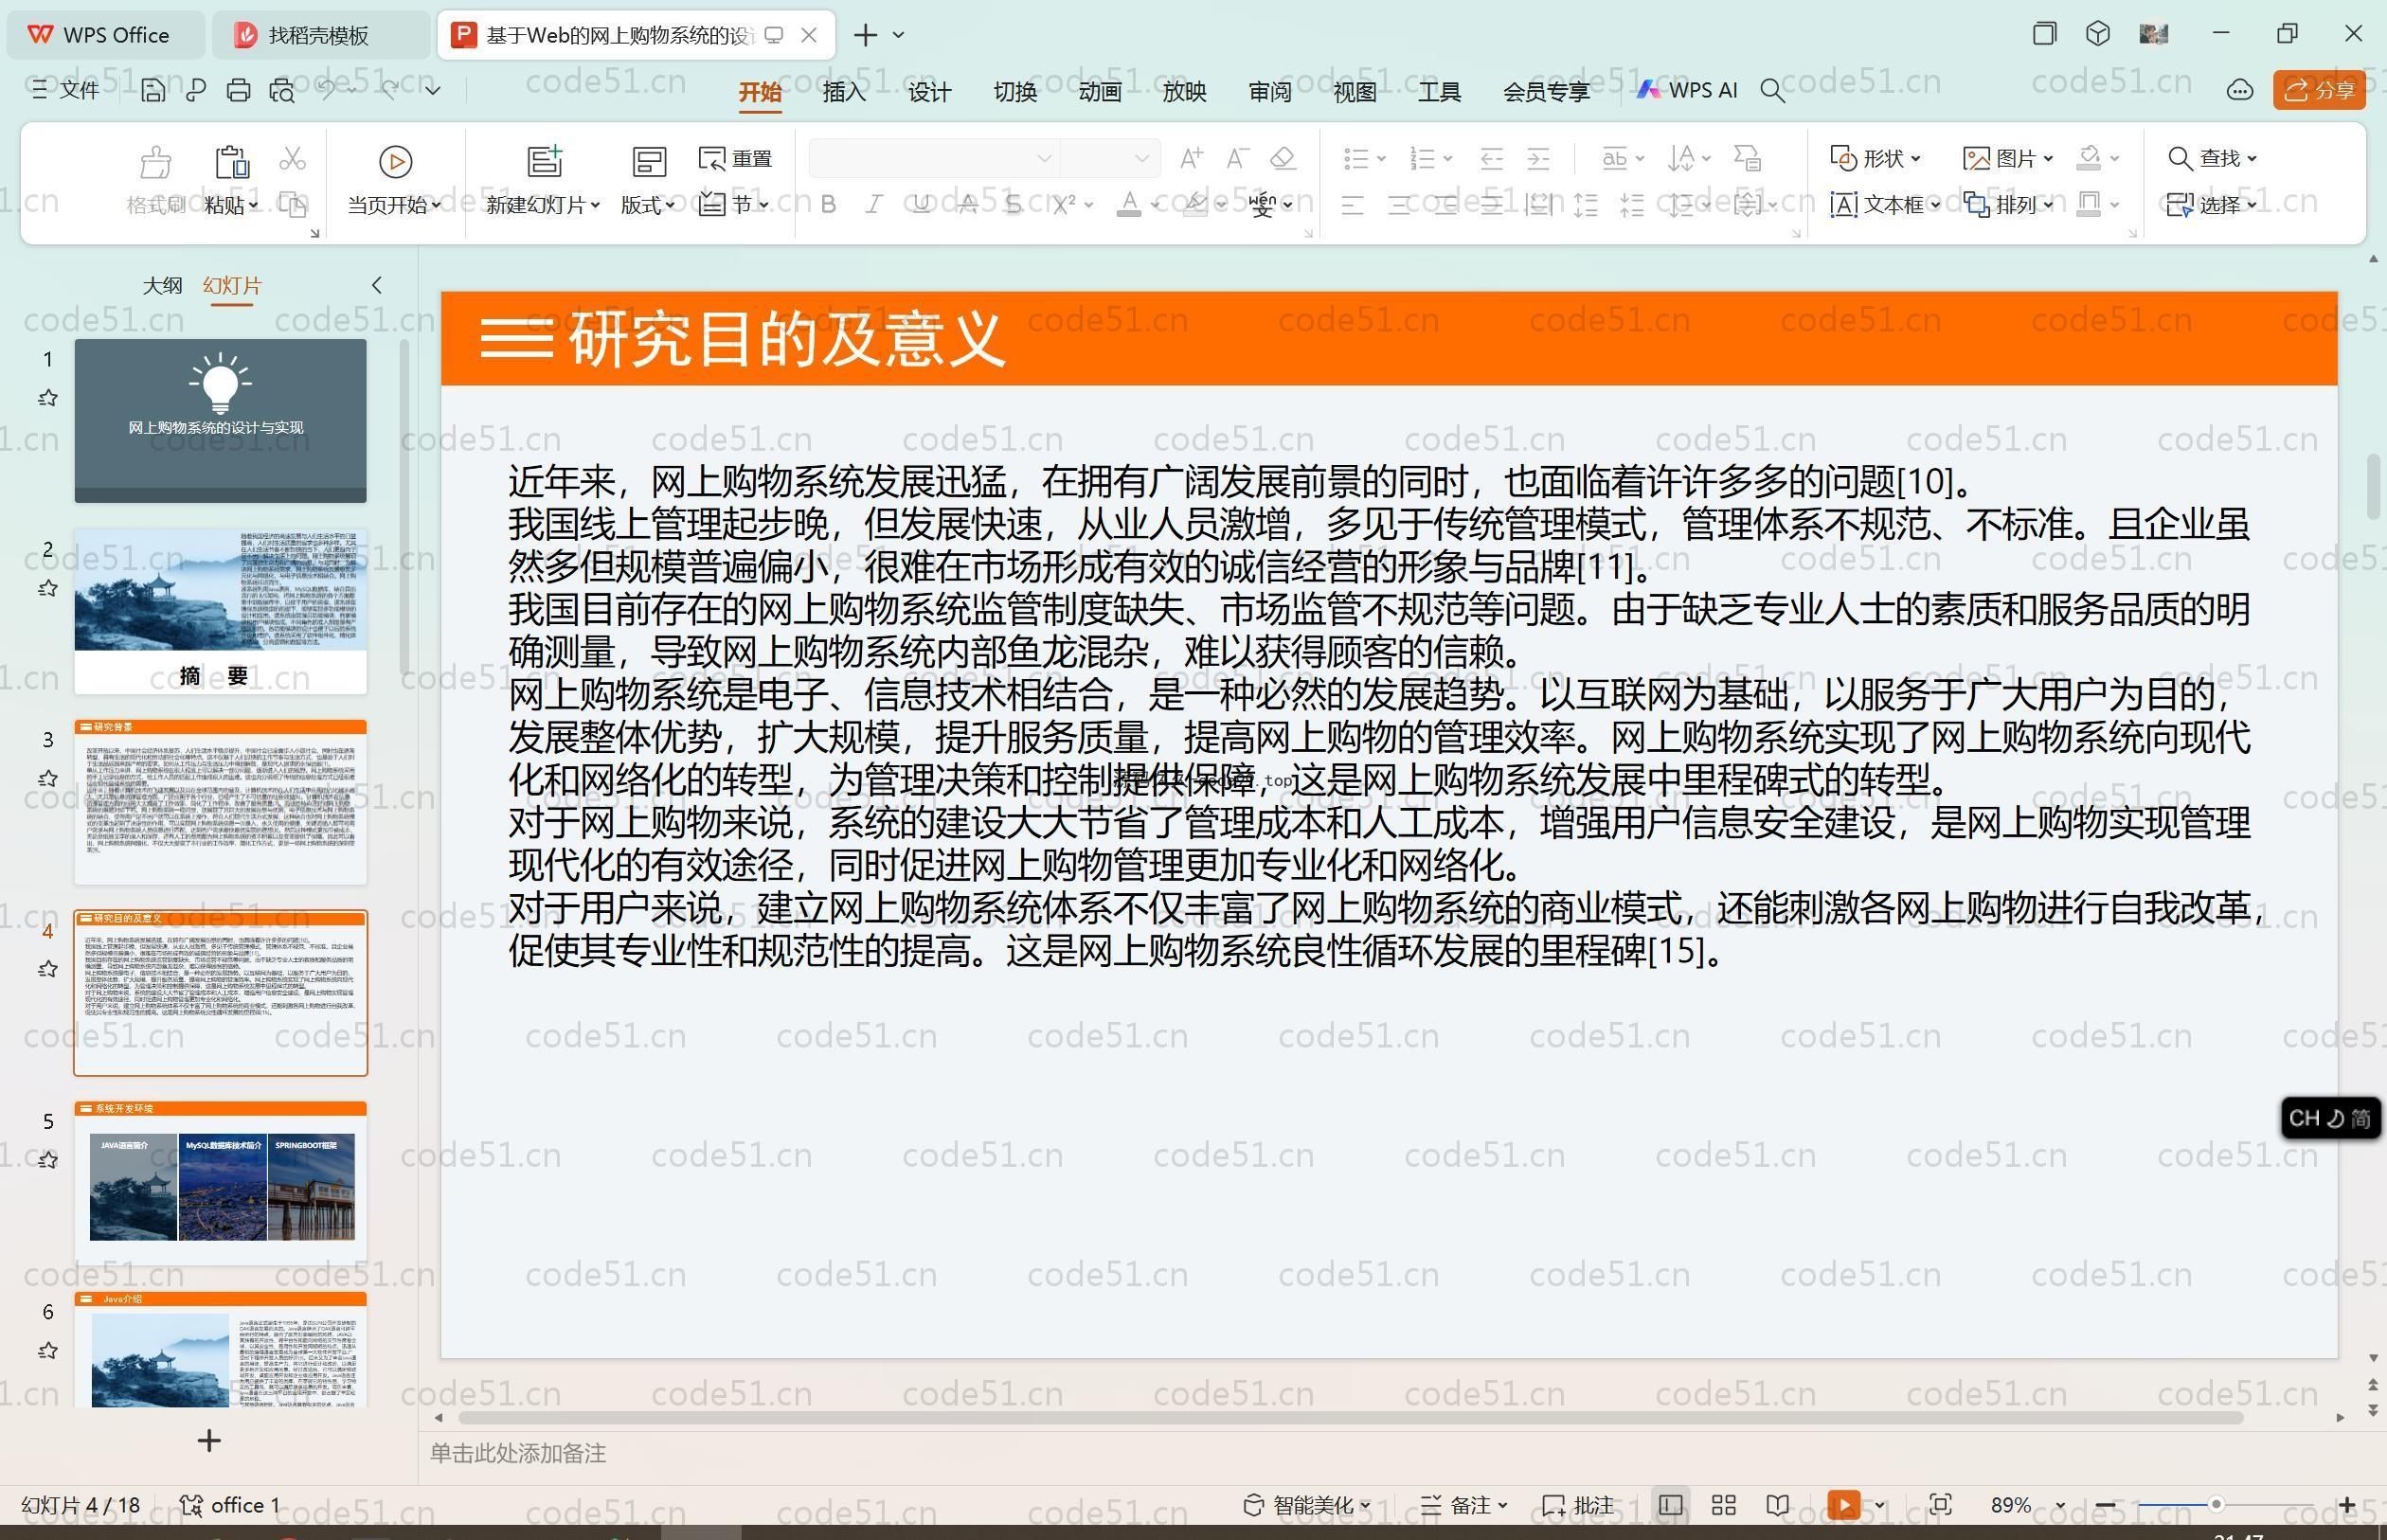Play slideshow from status bar
Screen dimensions: 2387x1540
[1844, 1504]
